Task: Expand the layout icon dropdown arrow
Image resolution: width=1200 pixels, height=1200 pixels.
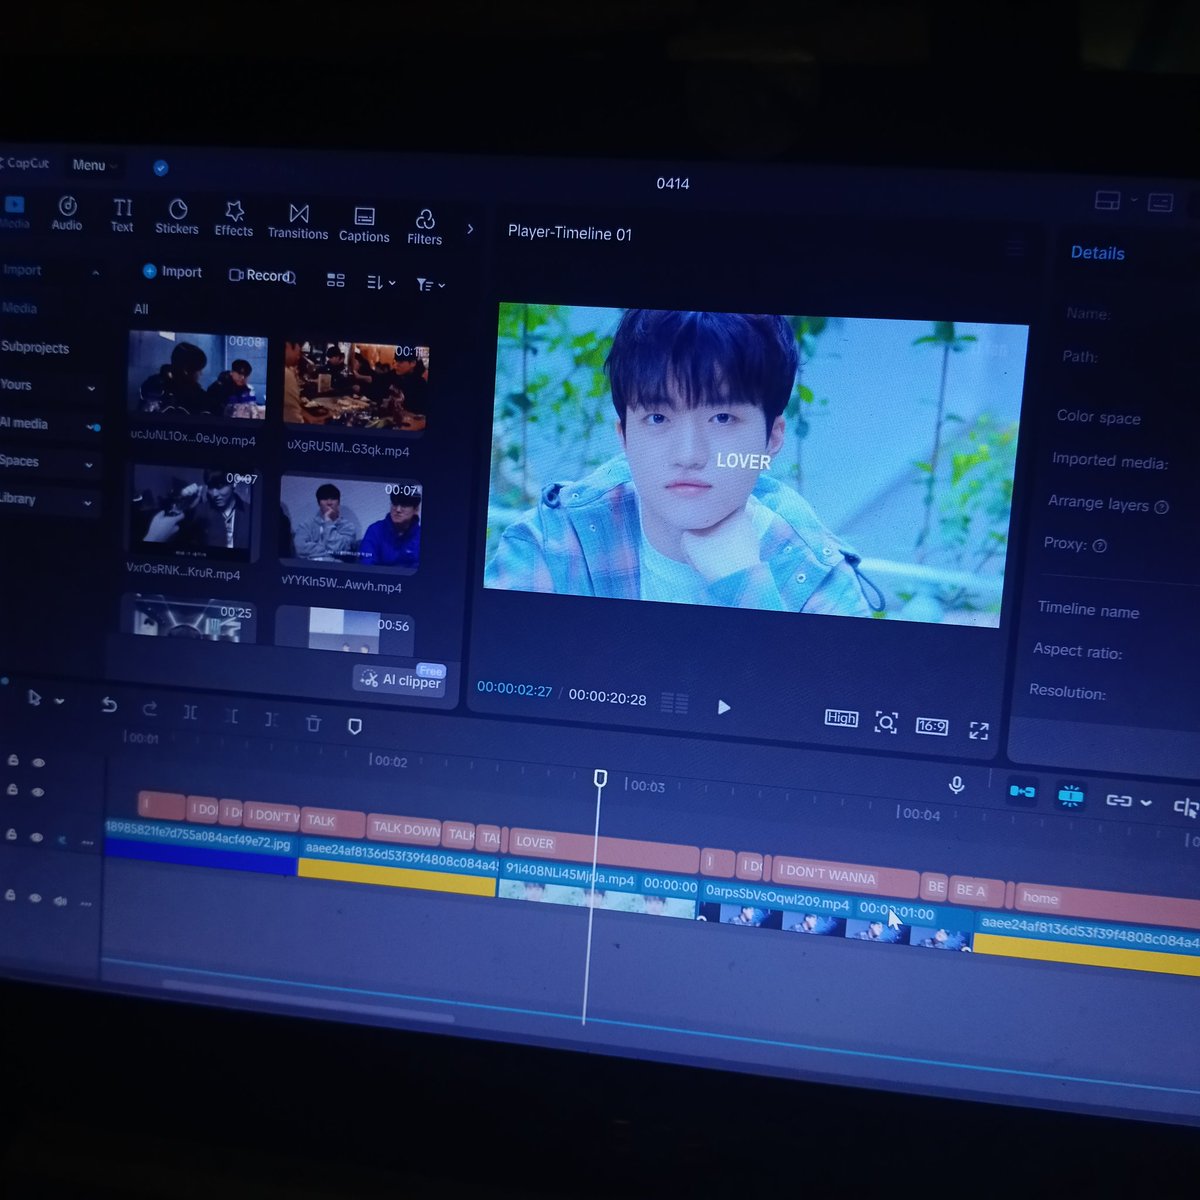Action: click(x=1134, y=200)
